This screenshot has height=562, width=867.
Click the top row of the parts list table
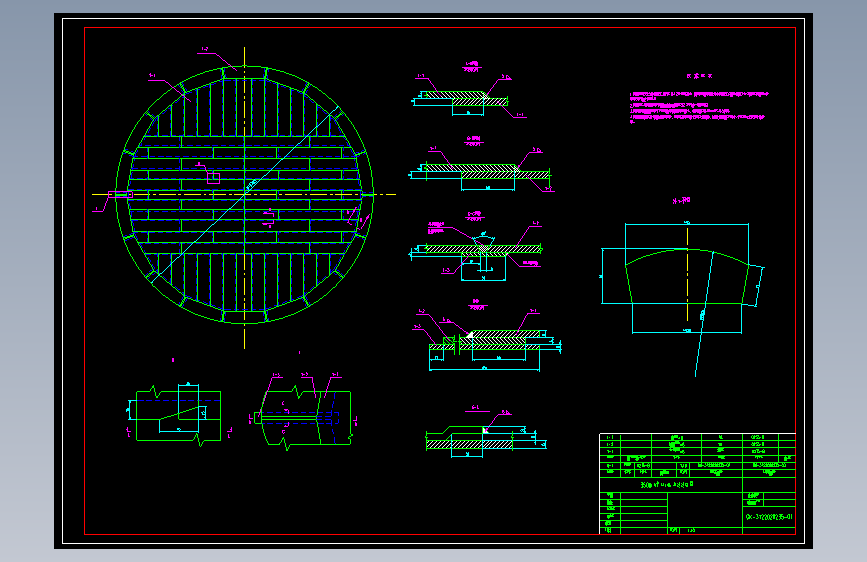click(697, 437)
